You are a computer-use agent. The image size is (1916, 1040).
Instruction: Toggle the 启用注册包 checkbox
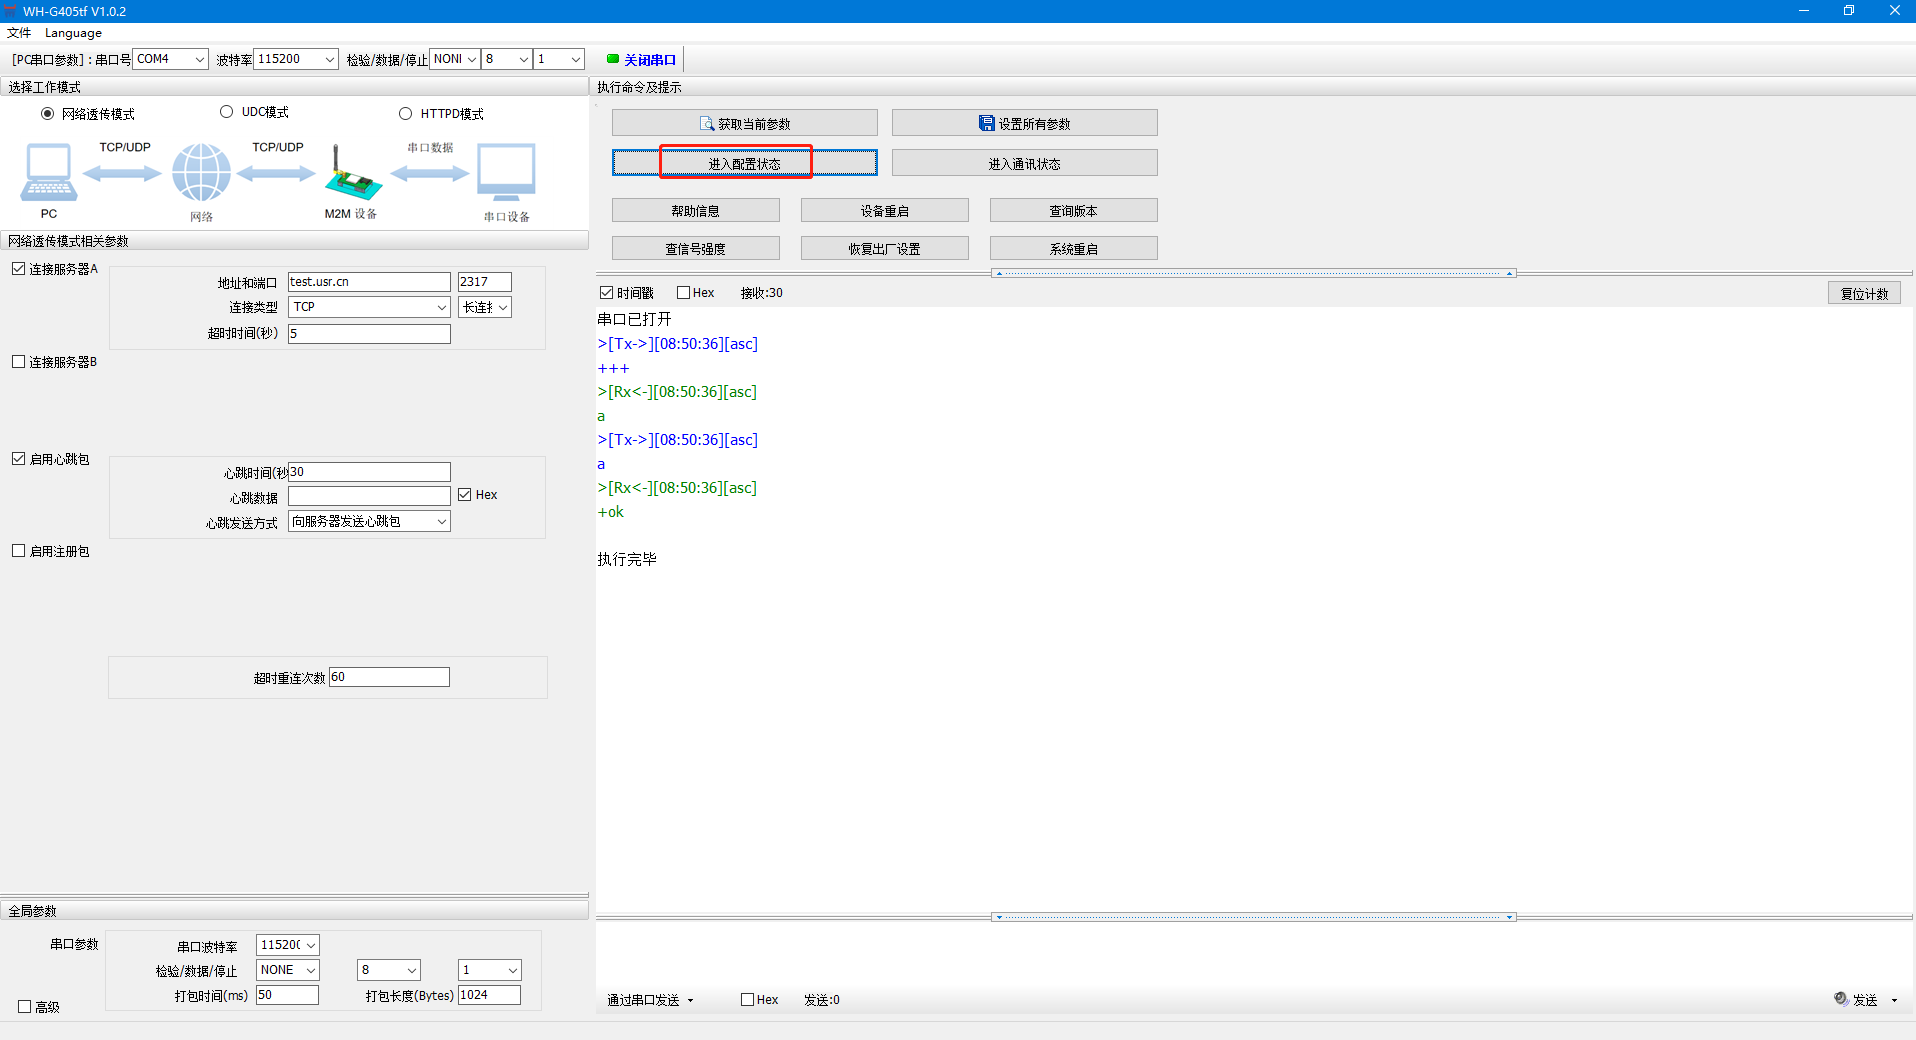coord(19,551)
